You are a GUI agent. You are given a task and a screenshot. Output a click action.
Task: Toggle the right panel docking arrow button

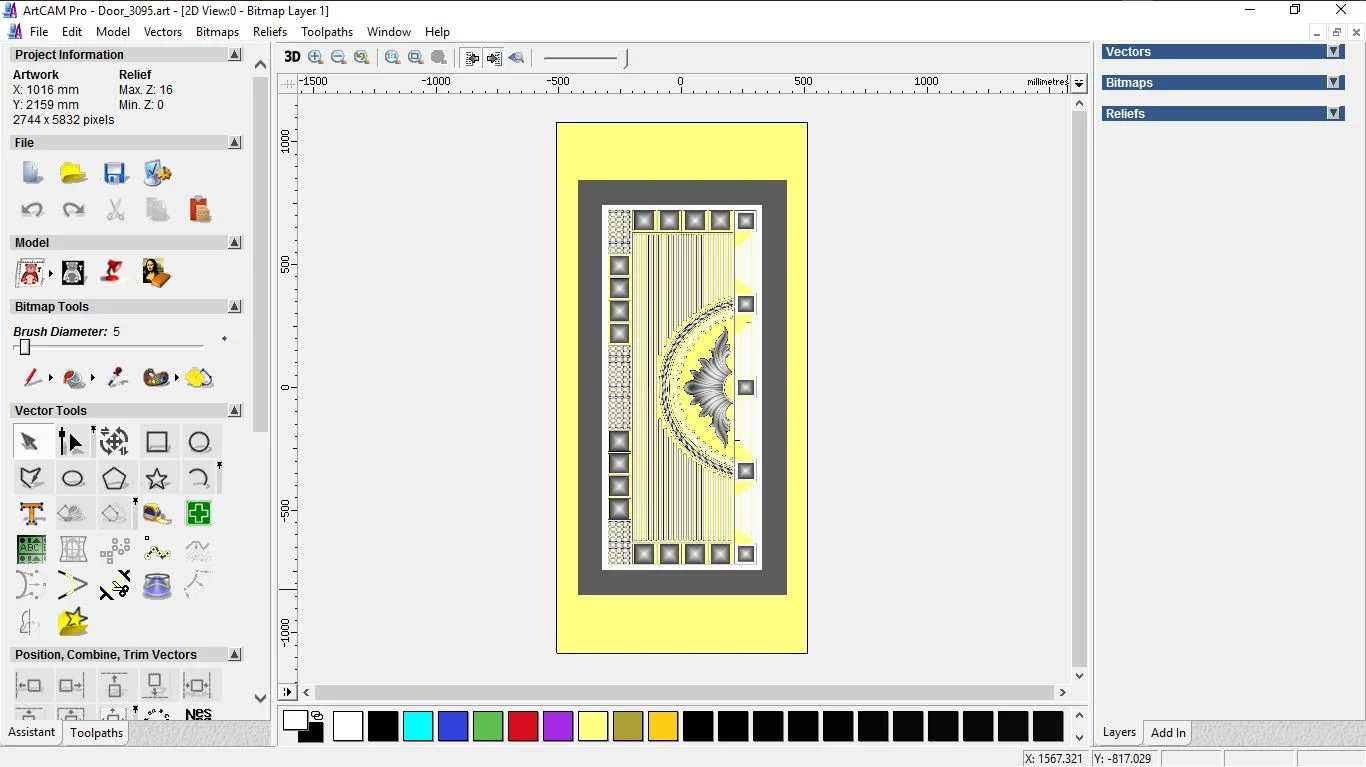(494, 58)
